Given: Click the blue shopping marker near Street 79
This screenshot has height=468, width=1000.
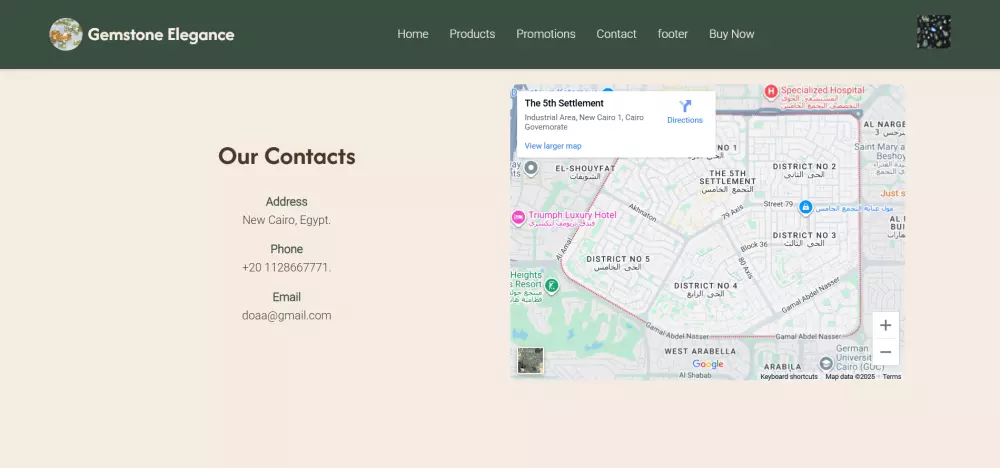Looking at the screenshot, I should click(805, 207).
